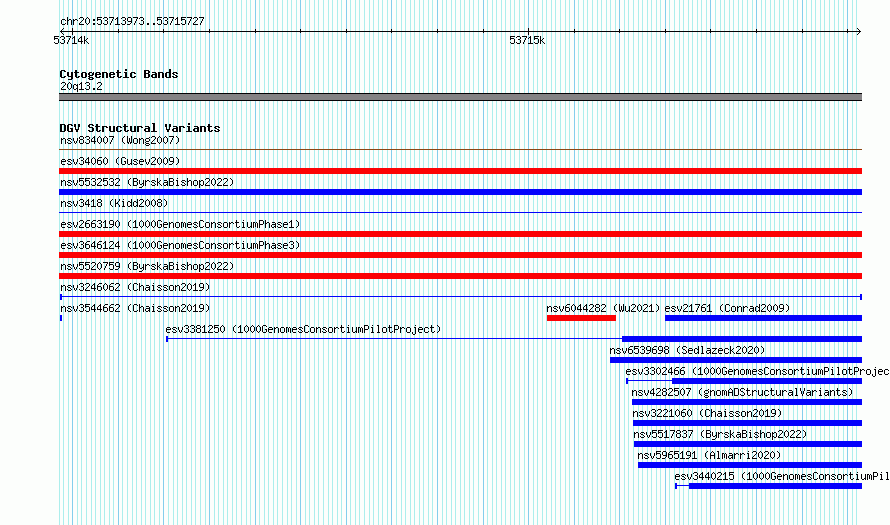
Task: Click nsv6044282 (Wu2021) label
Action: tap(603, 308)
